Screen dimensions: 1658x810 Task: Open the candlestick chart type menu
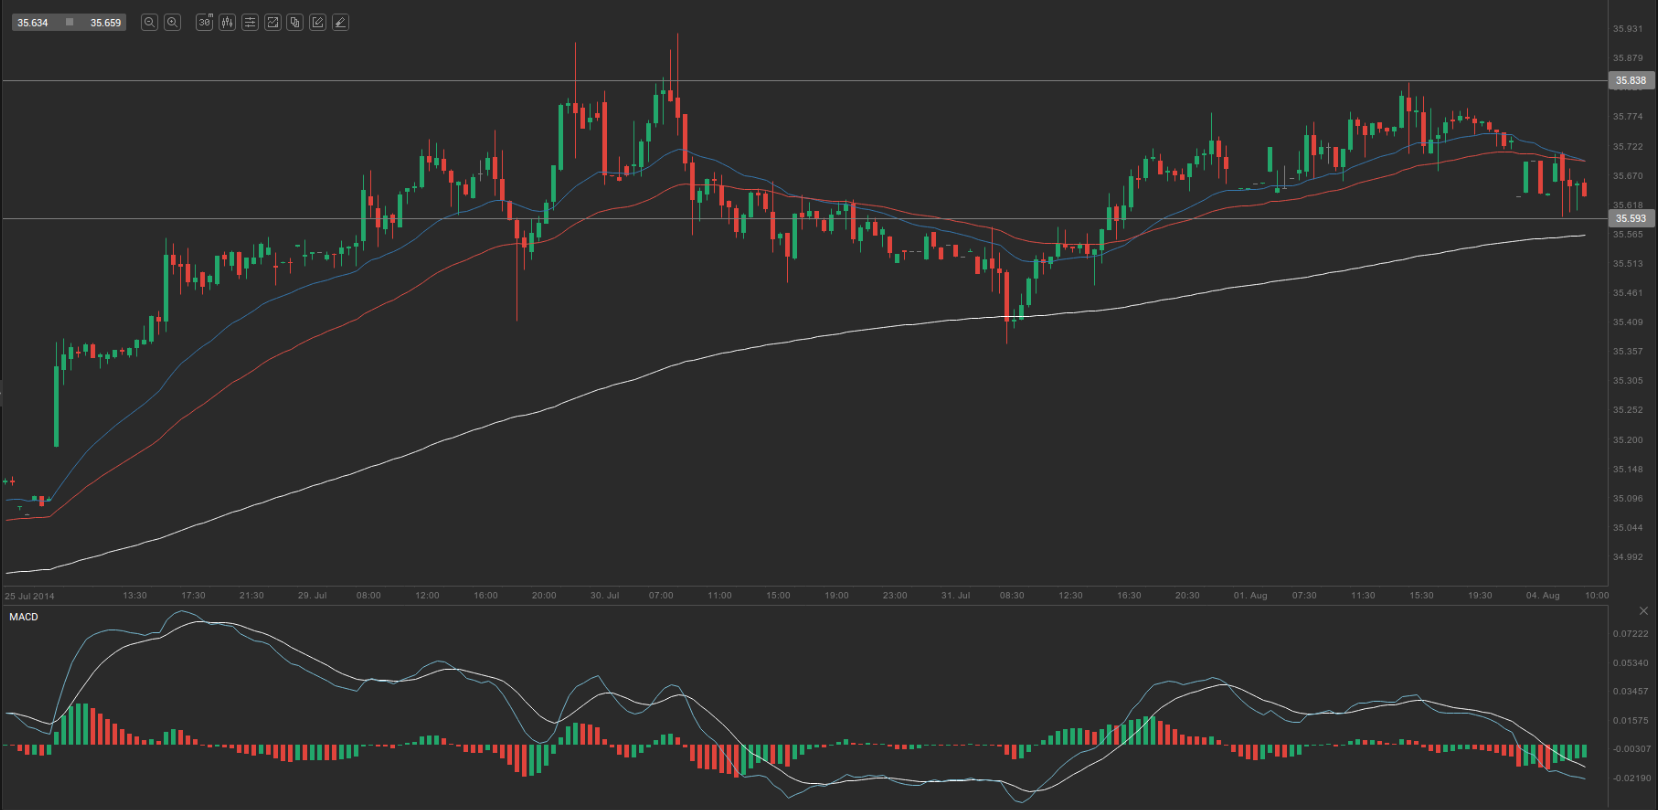coord(227,22)
